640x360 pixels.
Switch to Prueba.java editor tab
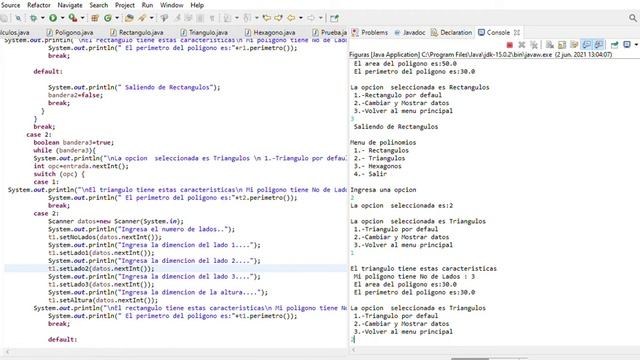tap(330, 32)
